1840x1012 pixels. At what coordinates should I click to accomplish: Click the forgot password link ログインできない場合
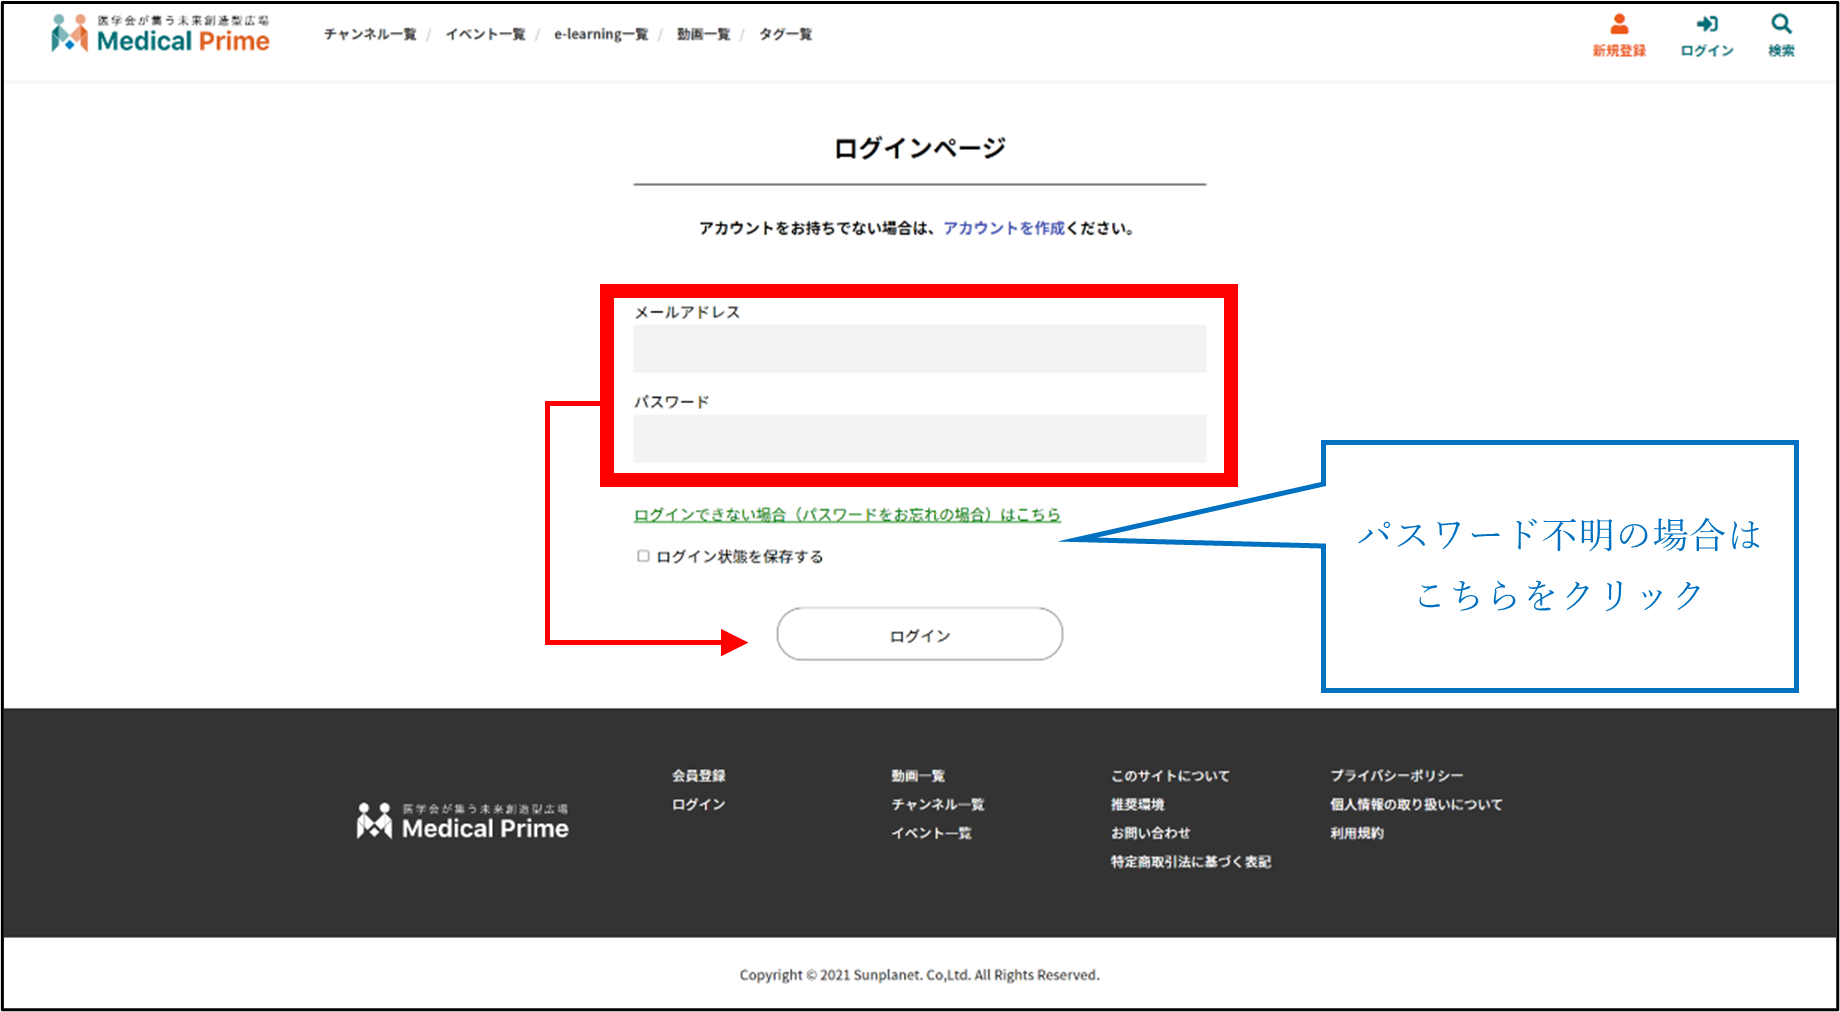(847, 514)
